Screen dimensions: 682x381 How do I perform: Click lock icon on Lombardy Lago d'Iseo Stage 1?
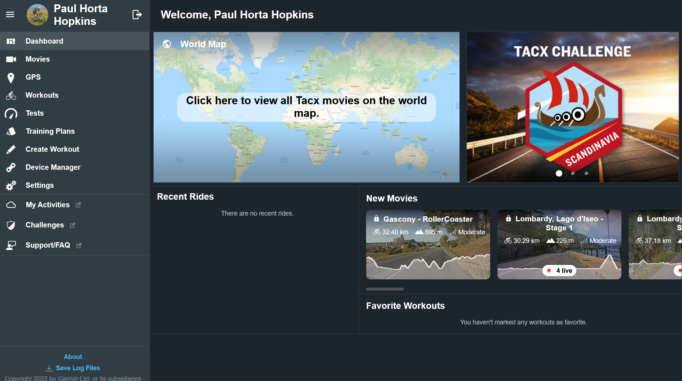click(508, 218)
